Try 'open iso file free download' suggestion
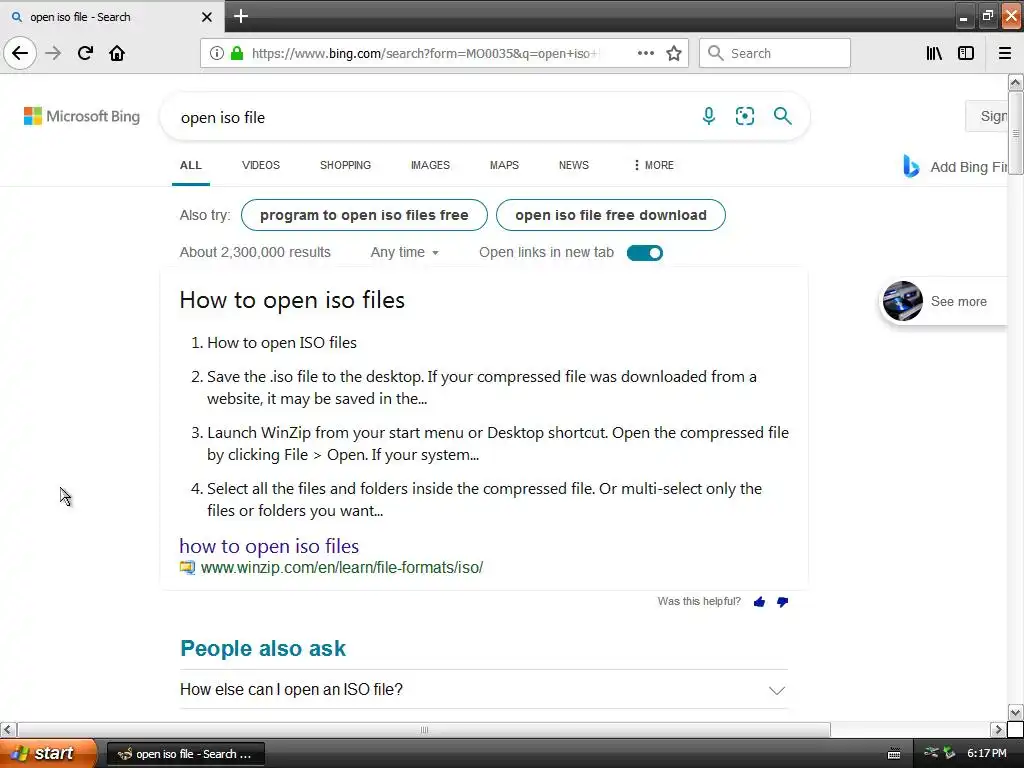Viewport: 1024px width, 768px height. (611, 215)
